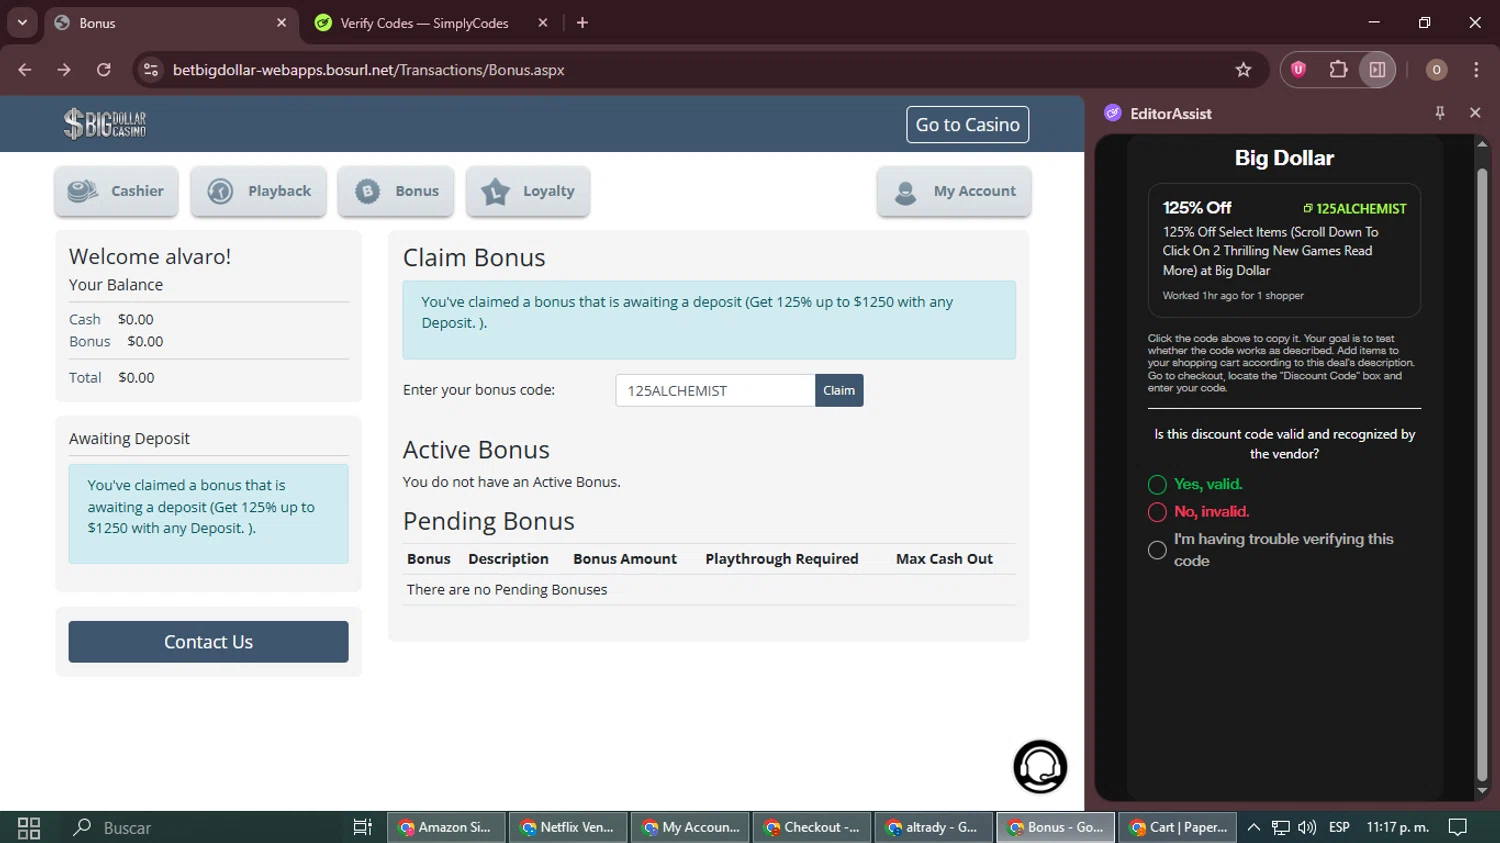Screen dimensions: 1500x843
Task: Click the 'Max Cash Out' column header
Action: [944, 559]
